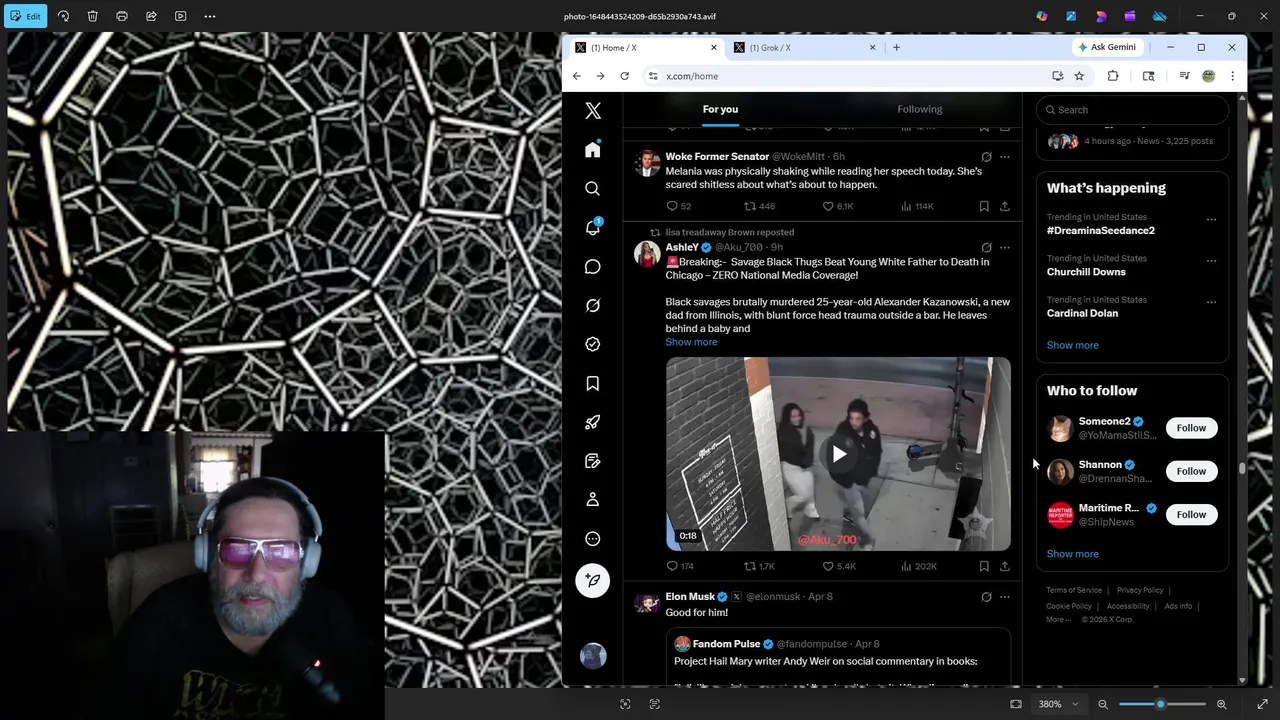The width and height of the screenshot is (1280, 720).
Task: Click the x.com/home address bar
Action: 850,76
